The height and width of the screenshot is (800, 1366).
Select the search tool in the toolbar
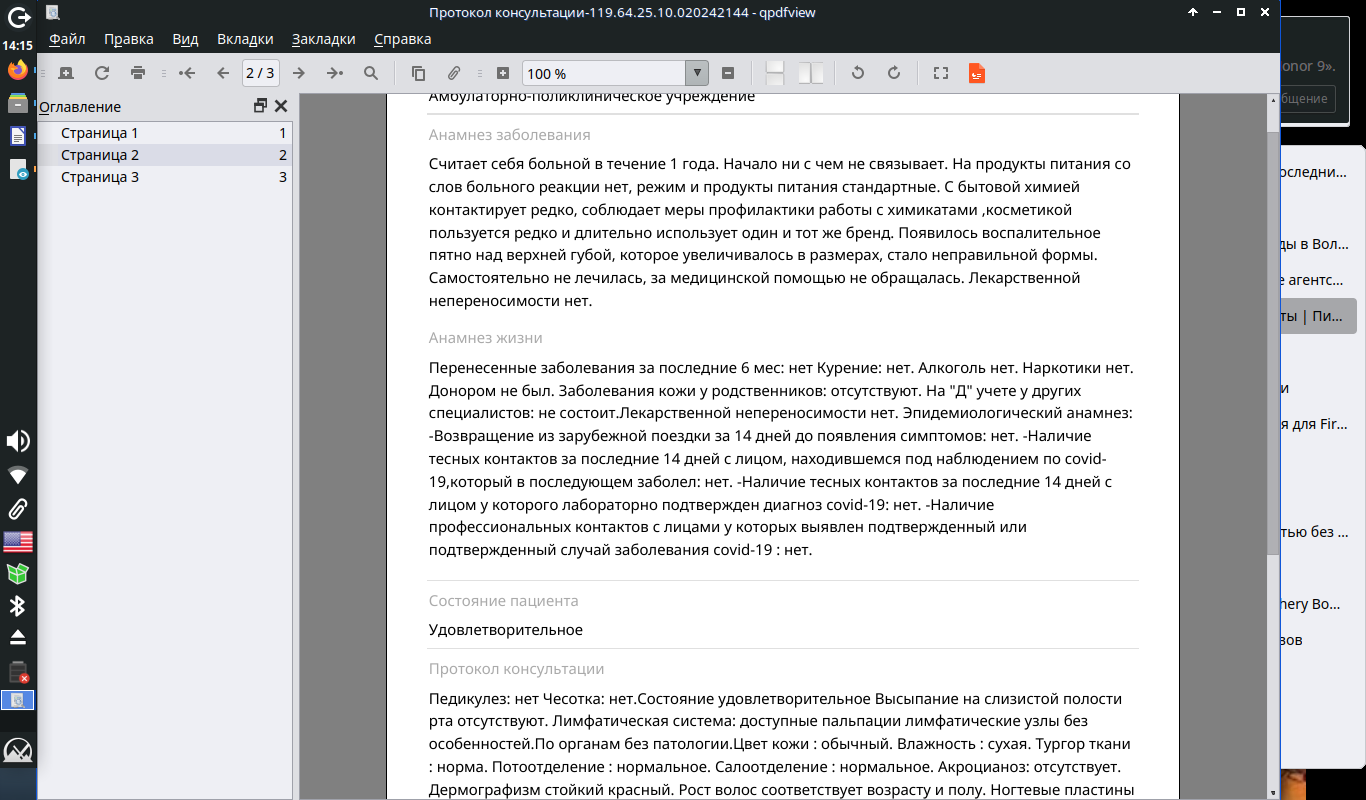[371, 72]
